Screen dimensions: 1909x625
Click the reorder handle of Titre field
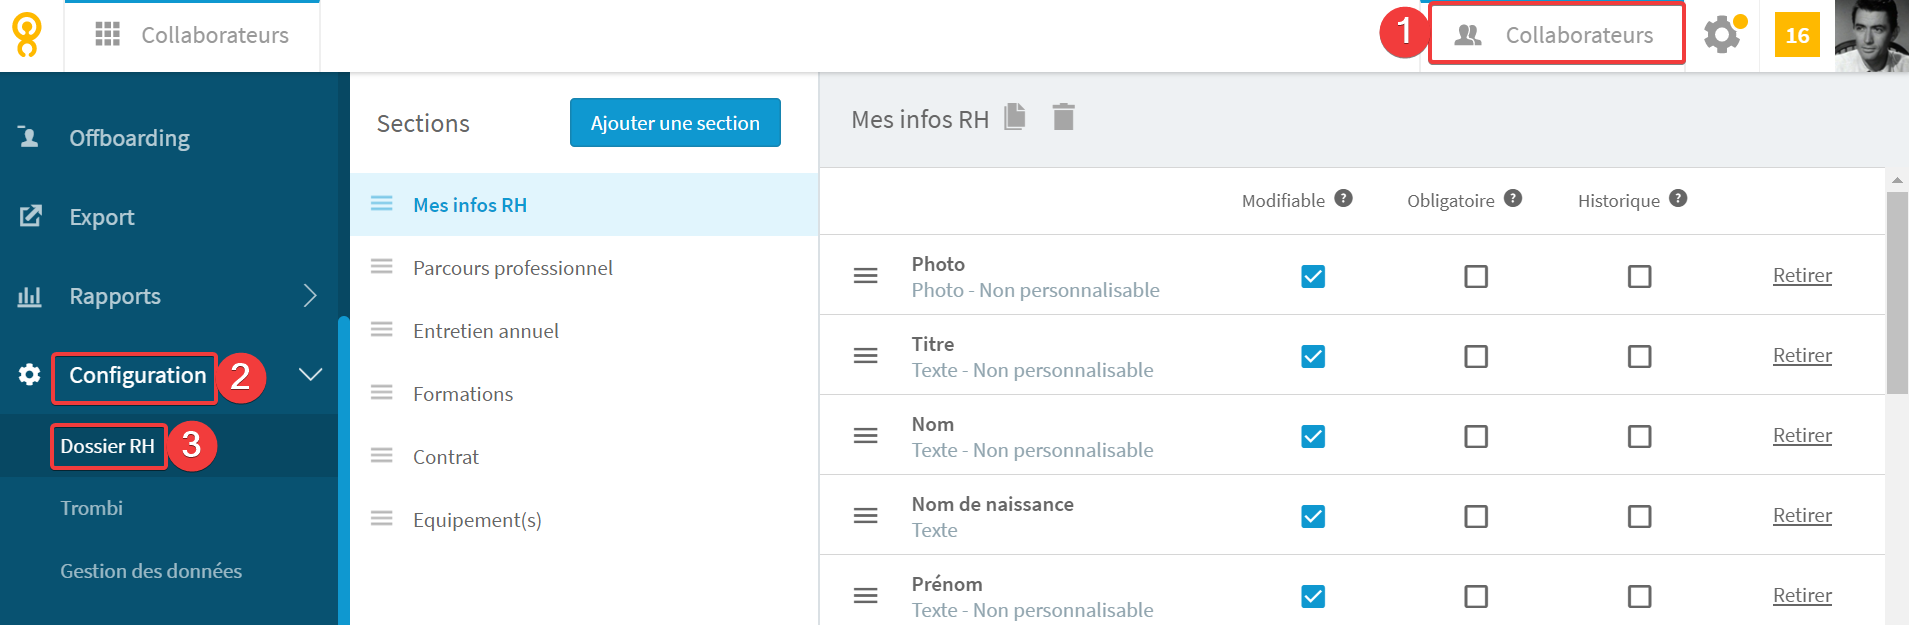point(865,355)
